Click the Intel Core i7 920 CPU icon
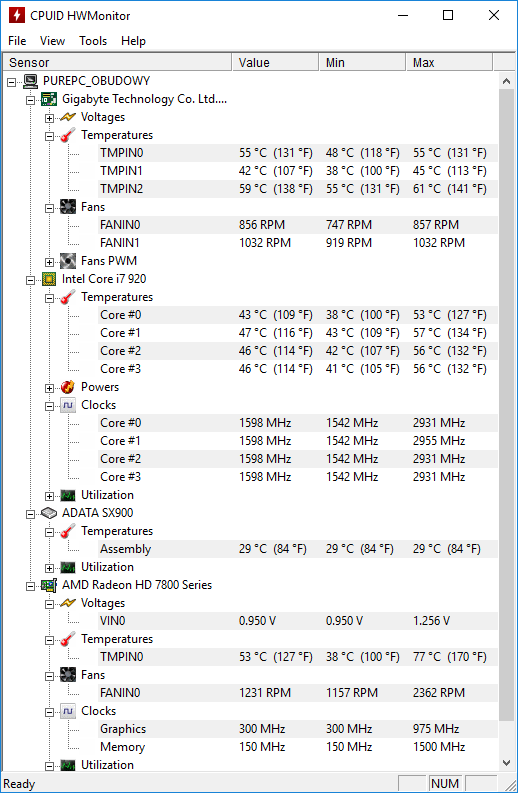518x793 pixels. [49, 279]
